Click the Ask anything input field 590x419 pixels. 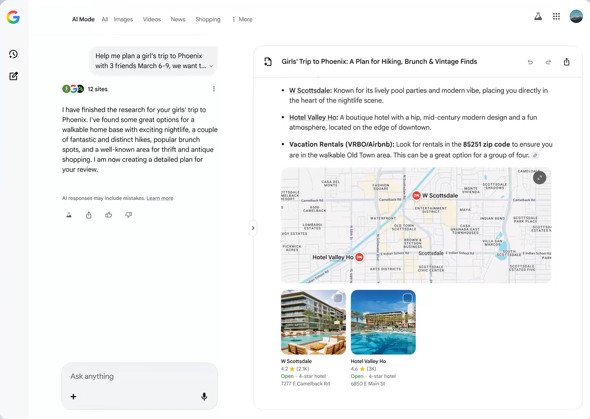click(139, 376)
